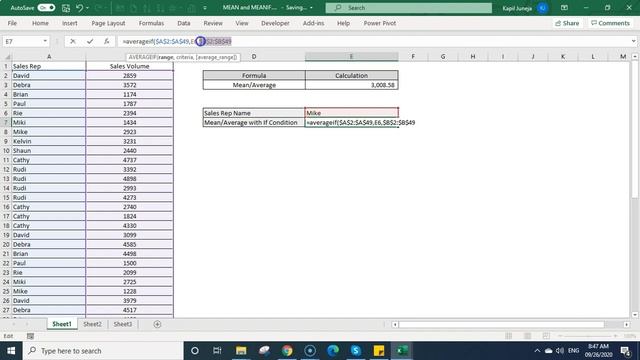Switch to the Sheet1 tab

tap(62, 324)
